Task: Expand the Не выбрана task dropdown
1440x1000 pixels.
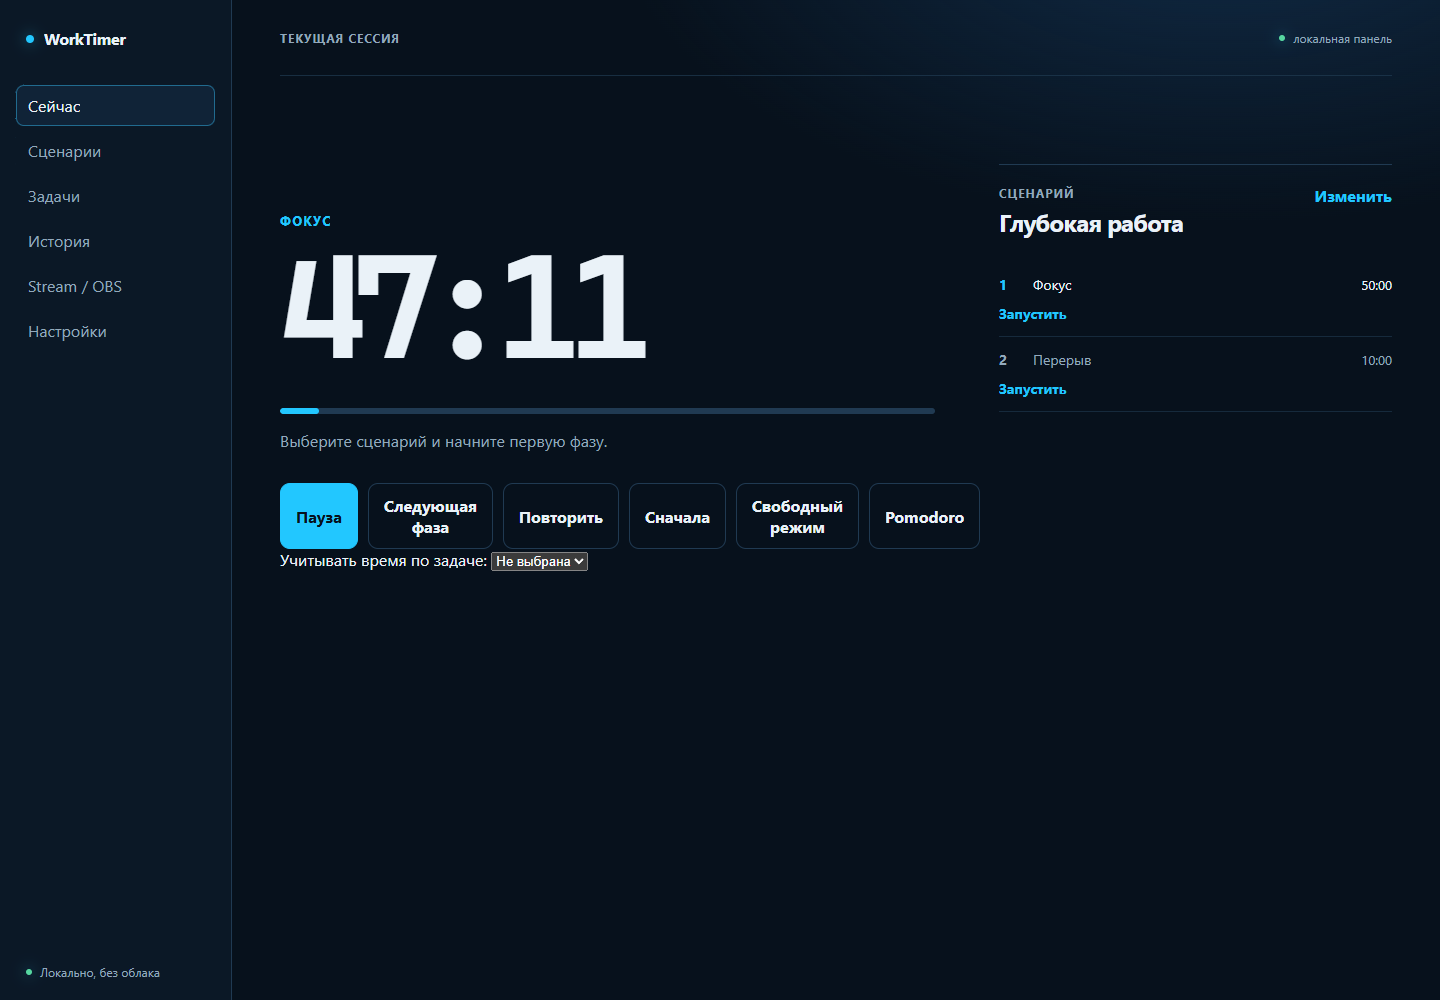Action: [539, 561]
